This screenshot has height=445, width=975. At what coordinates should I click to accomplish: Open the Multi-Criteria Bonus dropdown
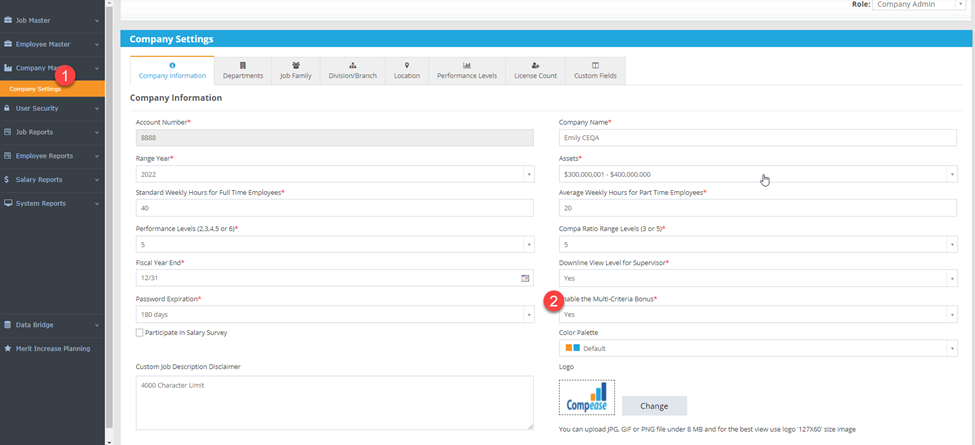click(758, 314)
